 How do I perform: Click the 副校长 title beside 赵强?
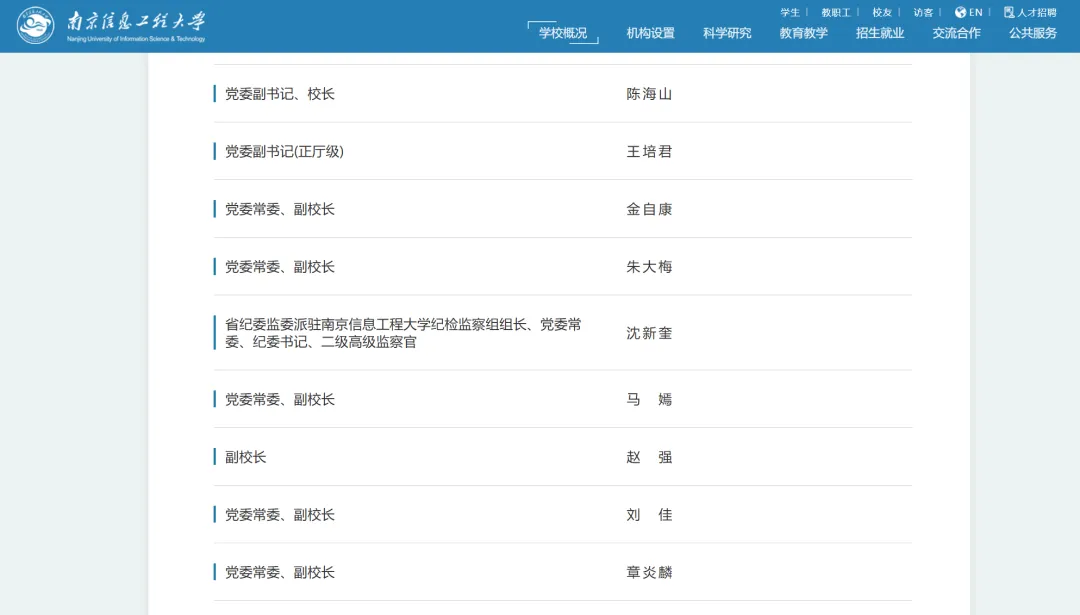(245, 457)
